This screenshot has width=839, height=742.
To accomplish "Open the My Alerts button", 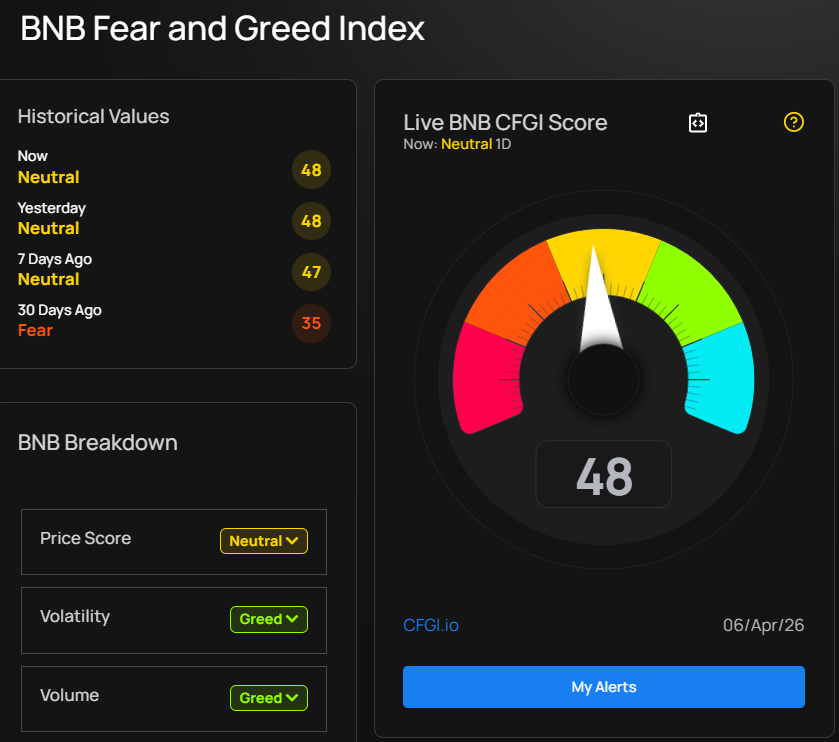I will pos(604,687).
